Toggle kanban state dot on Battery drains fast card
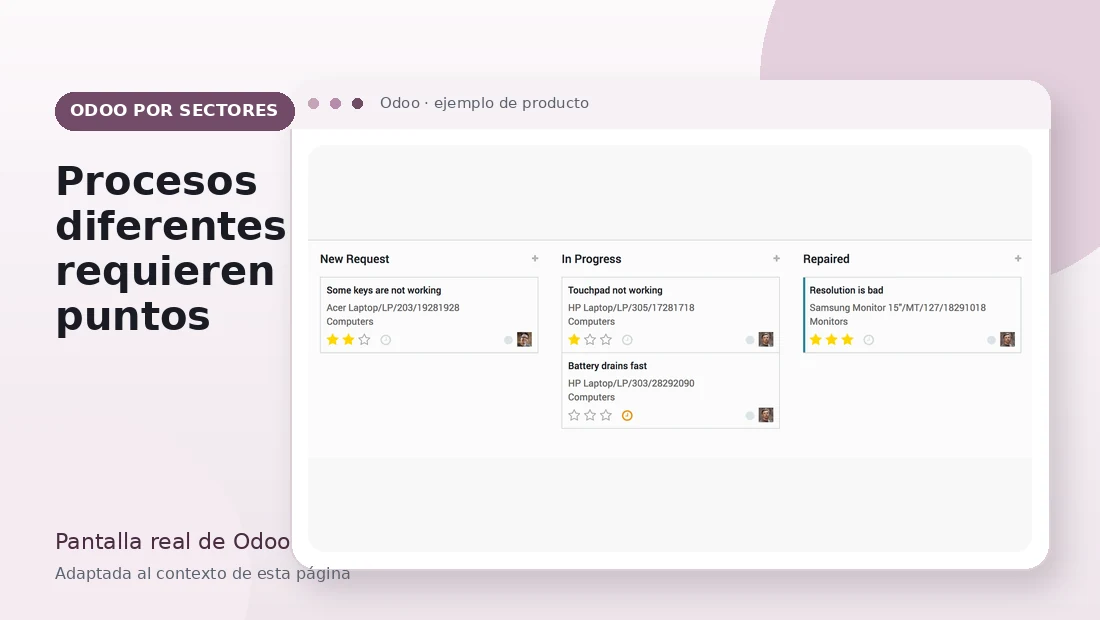The height and width of the screenshot is (620, 1100). tap(749, 416)
